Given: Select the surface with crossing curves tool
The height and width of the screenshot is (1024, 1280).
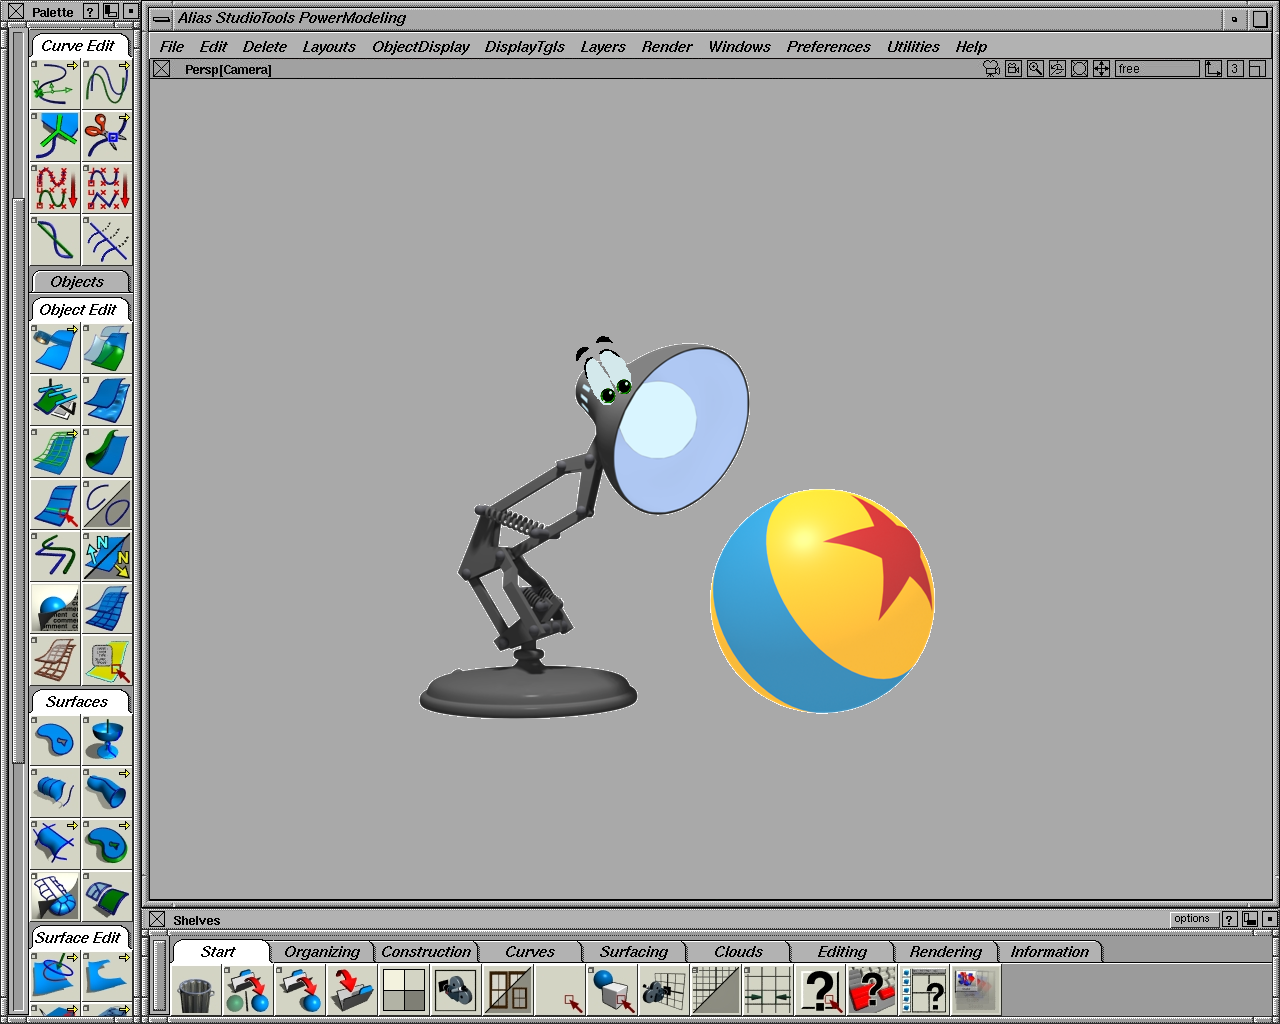Looking at the screenshot, I should (55, 844).
